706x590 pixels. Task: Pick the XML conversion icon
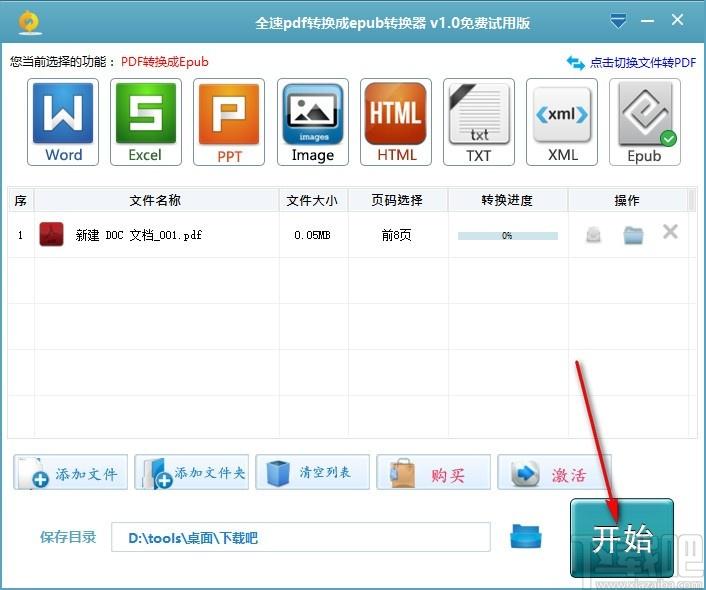click(x=562, y=122)
